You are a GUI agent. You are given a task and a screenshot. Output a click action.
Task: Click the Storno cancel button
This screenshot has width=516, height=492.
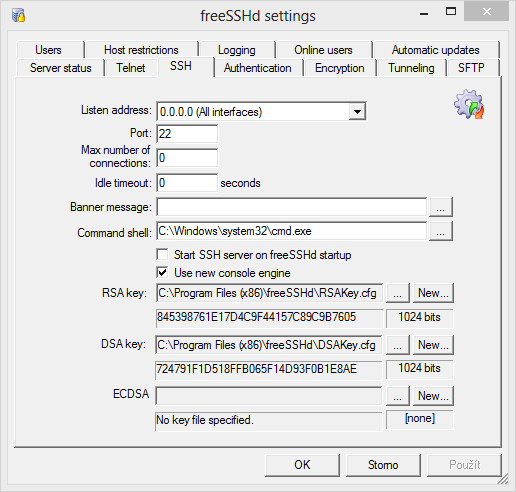pyautogui.click(x=383, y=465)
